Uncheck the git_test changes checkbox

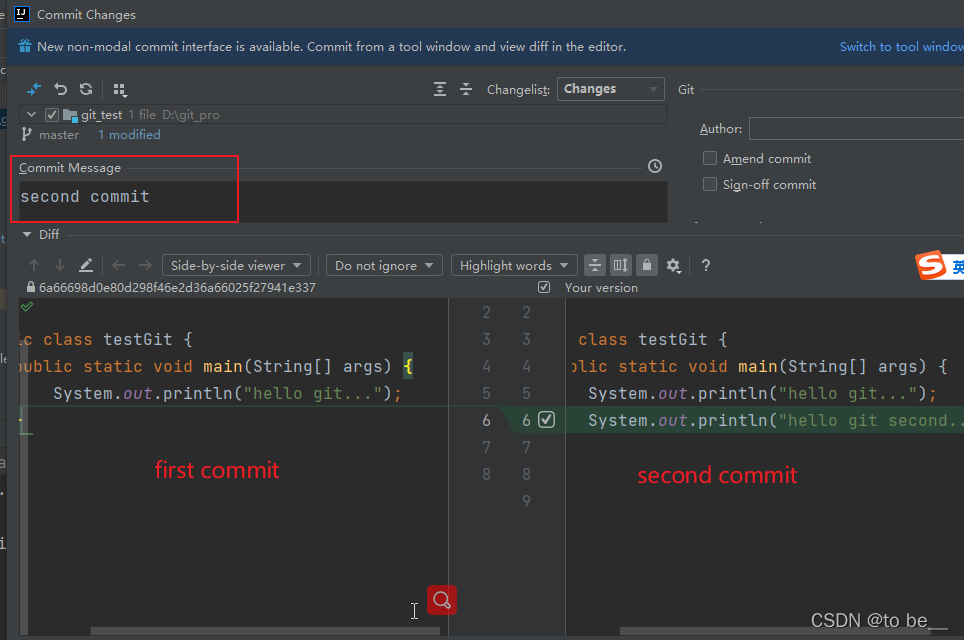(52, 115)
